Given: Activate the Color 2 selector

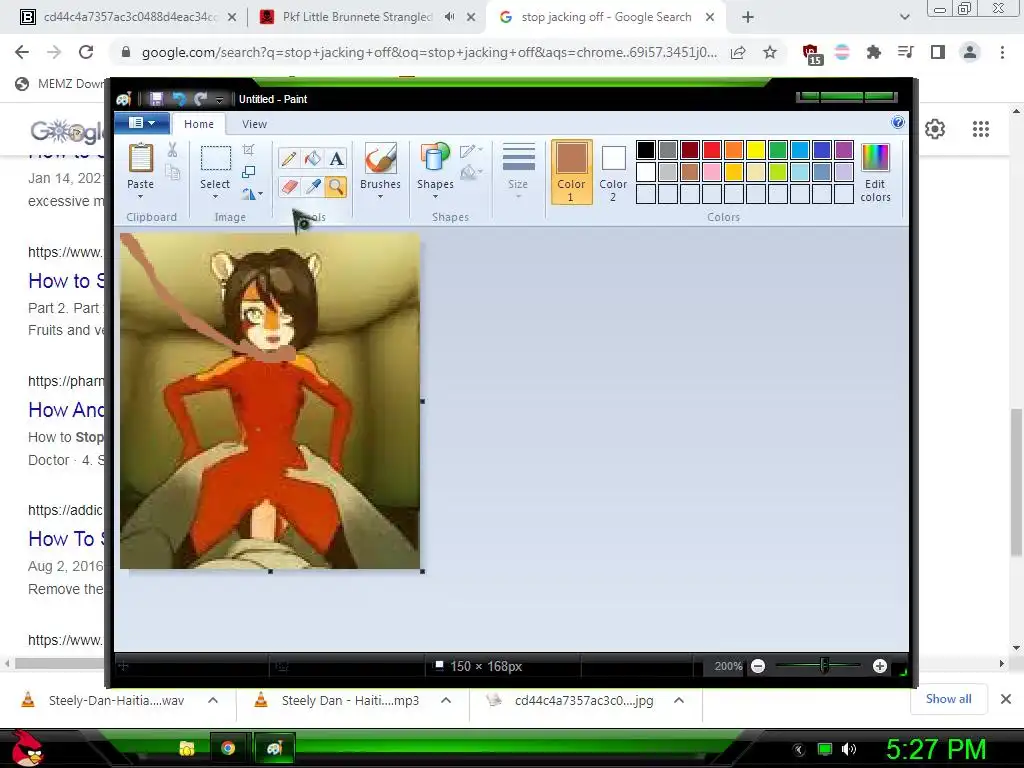Looking at the screenshot, I should [x=613, y=172].
